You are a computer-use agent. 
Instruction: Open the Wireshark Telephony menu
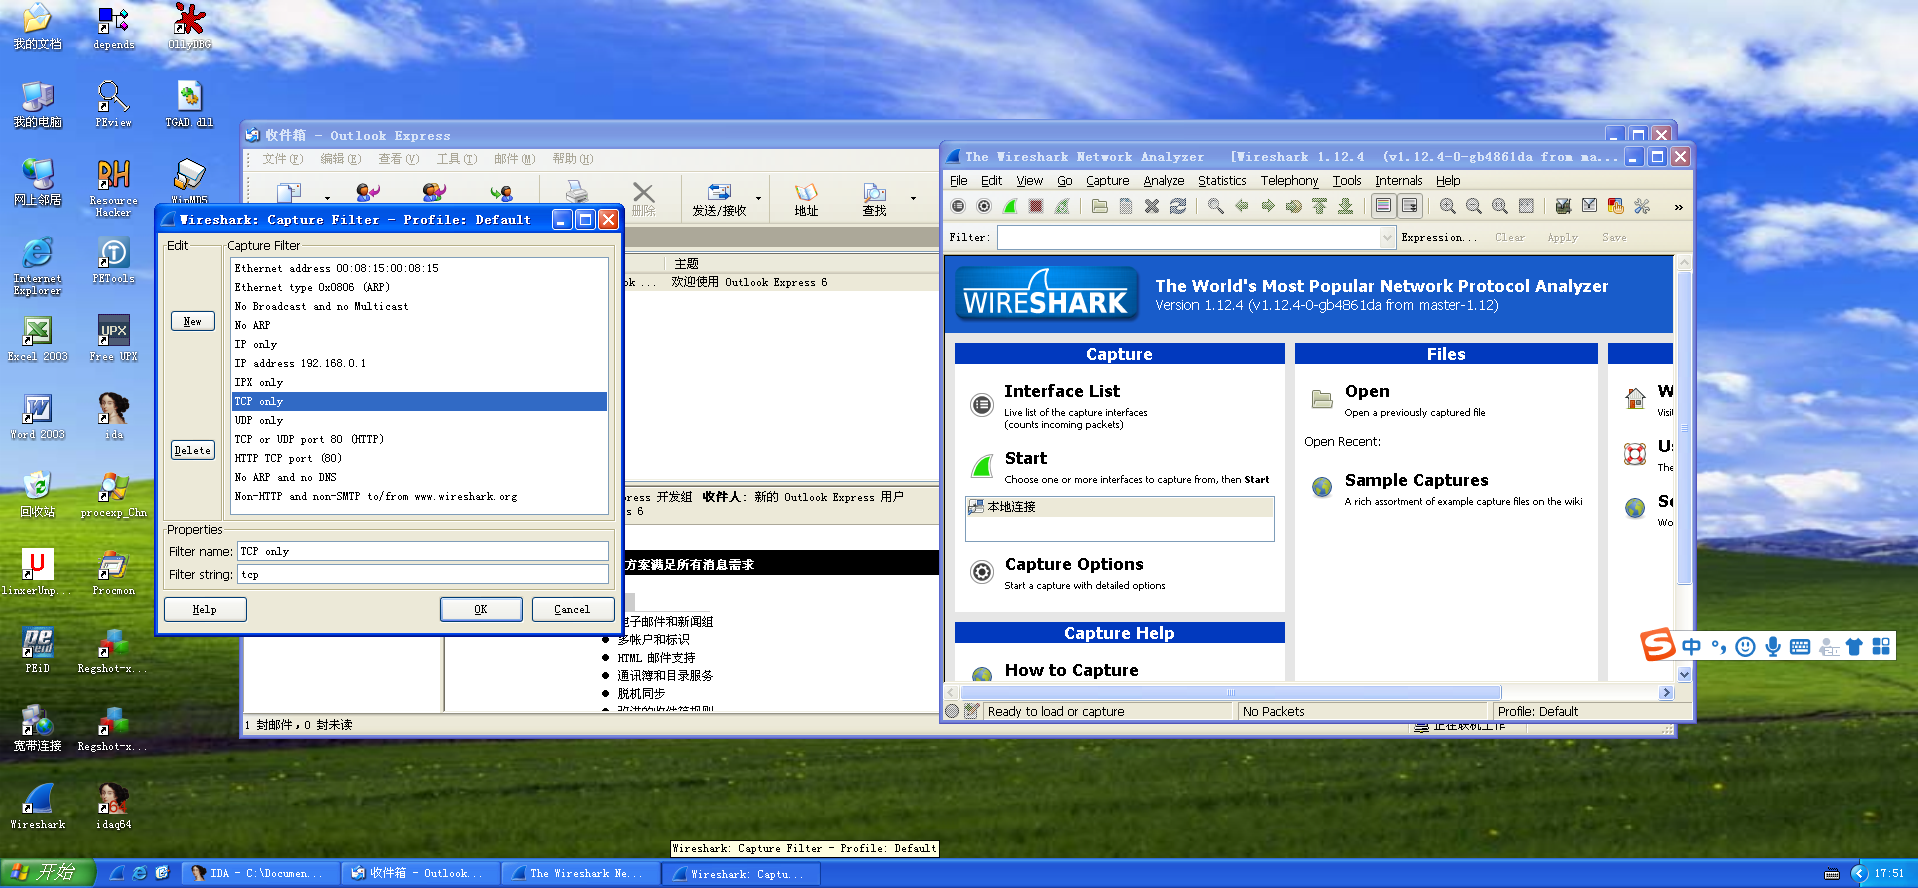pyautogui.click(x=1289, y=181)
